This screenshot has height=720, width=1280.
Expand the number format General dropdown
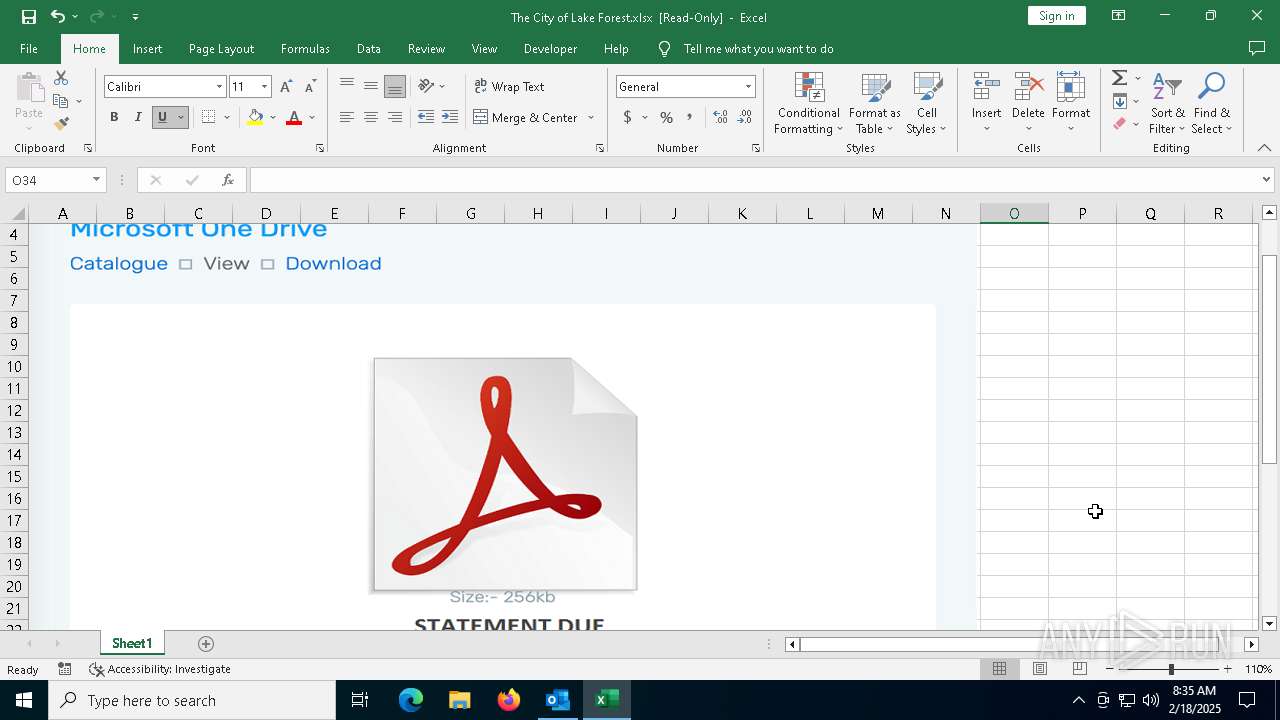tap(747, 87)
